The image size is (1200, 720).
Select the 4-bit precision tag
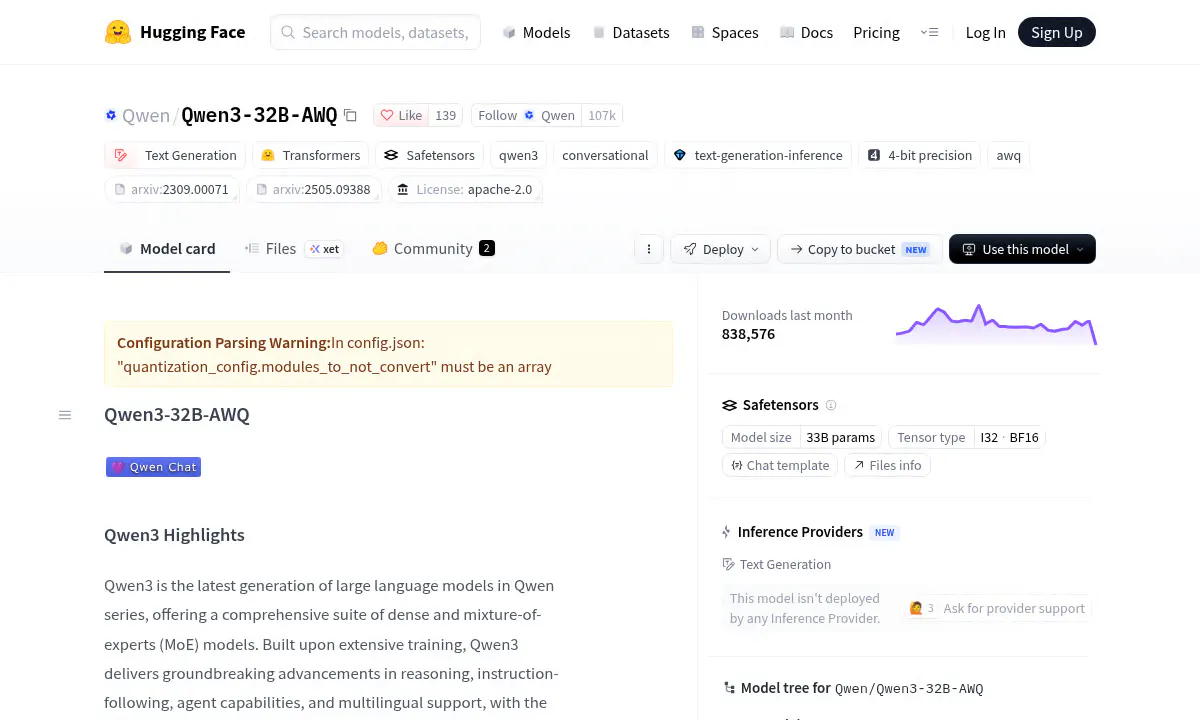pyautogui.click(x=919, y=155)
